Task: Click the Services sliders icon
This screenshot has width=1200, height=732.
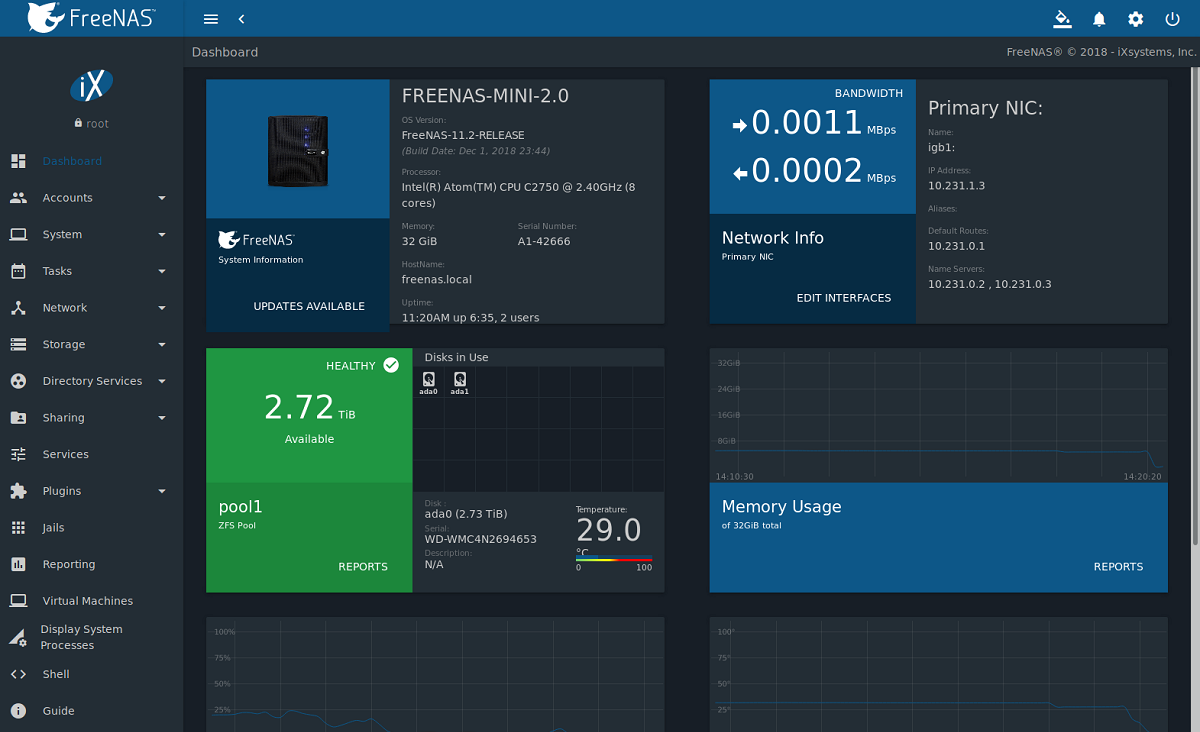Action: (18, 454)
